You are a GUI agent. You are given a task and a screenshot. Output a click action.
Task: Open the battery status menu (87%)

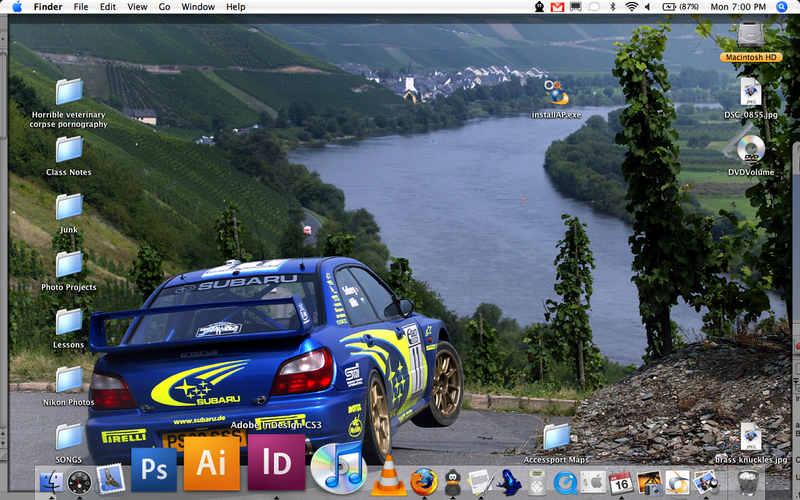pos(680,7)
